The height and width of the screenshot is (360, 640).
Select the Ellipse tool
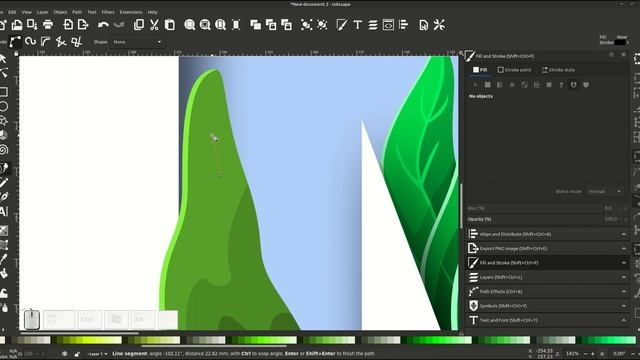tap(3, 107)
